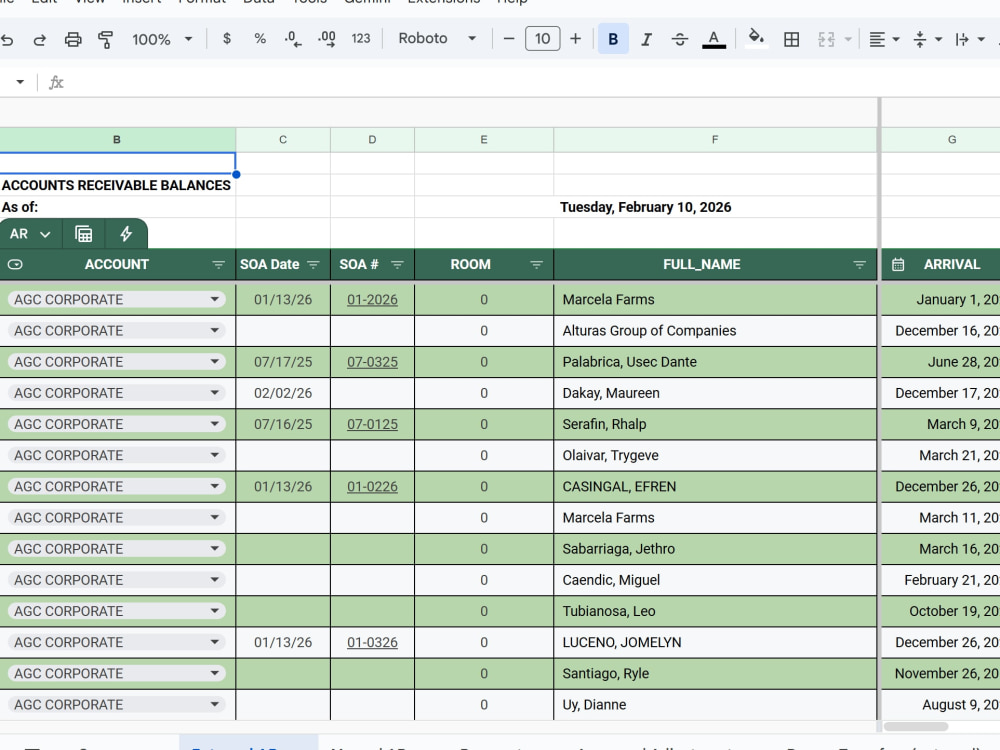Select arrival cell 'October 19'
Screen dimensions: 1000x750
pos(941,611)
